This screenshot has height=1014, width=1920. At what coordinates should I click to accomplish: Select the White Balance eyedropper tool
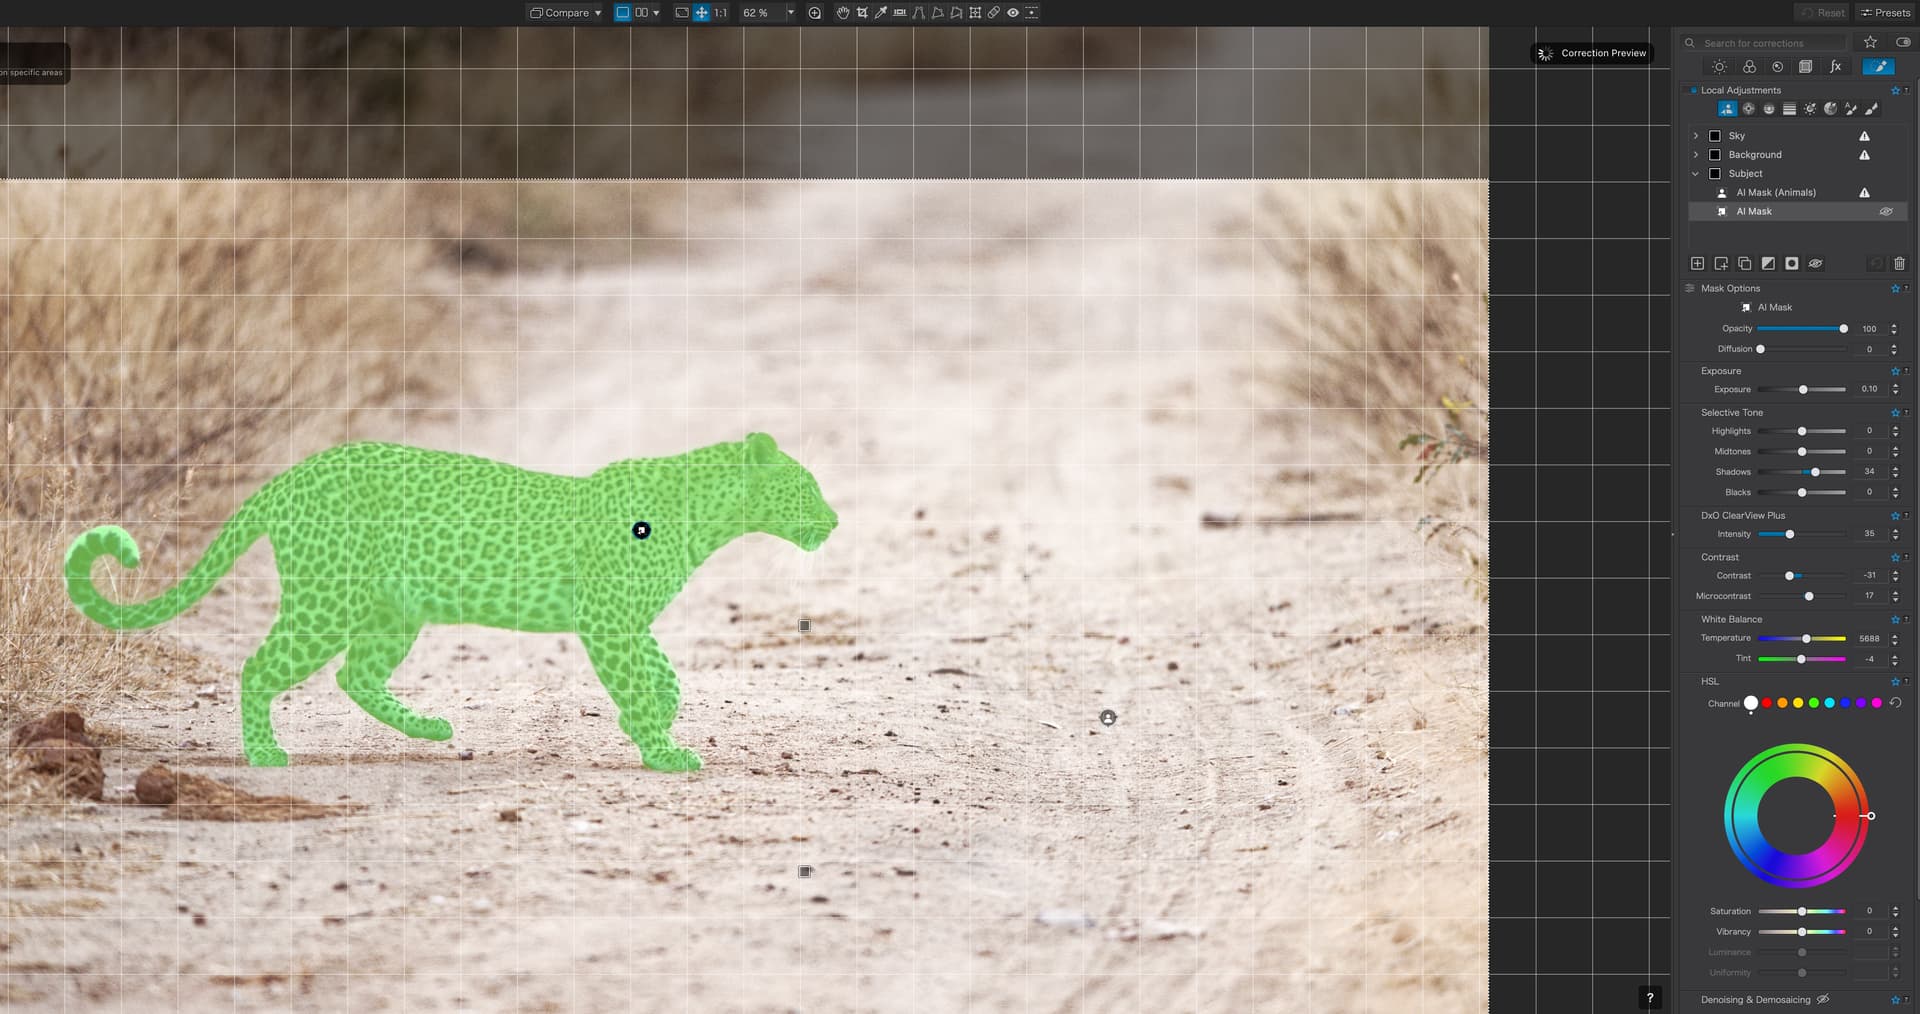(880, 13)
